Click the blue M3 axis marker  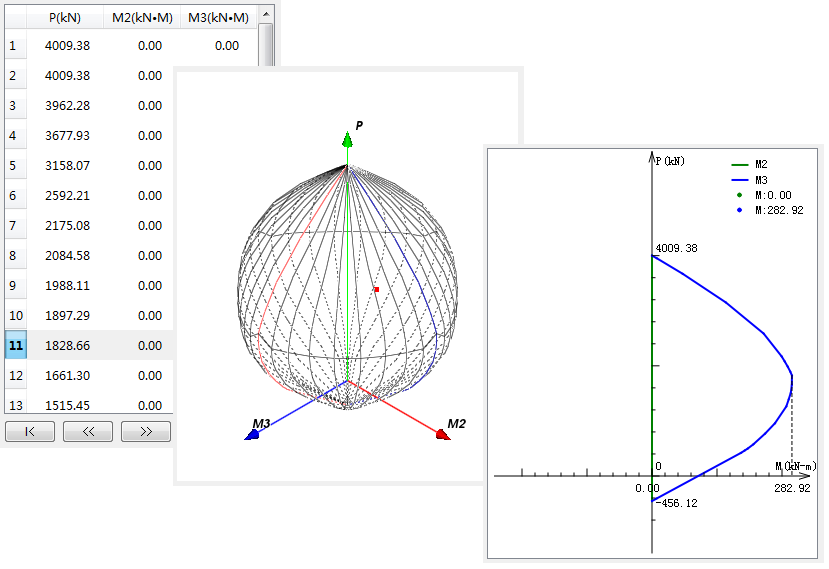(x=251, y=435)
